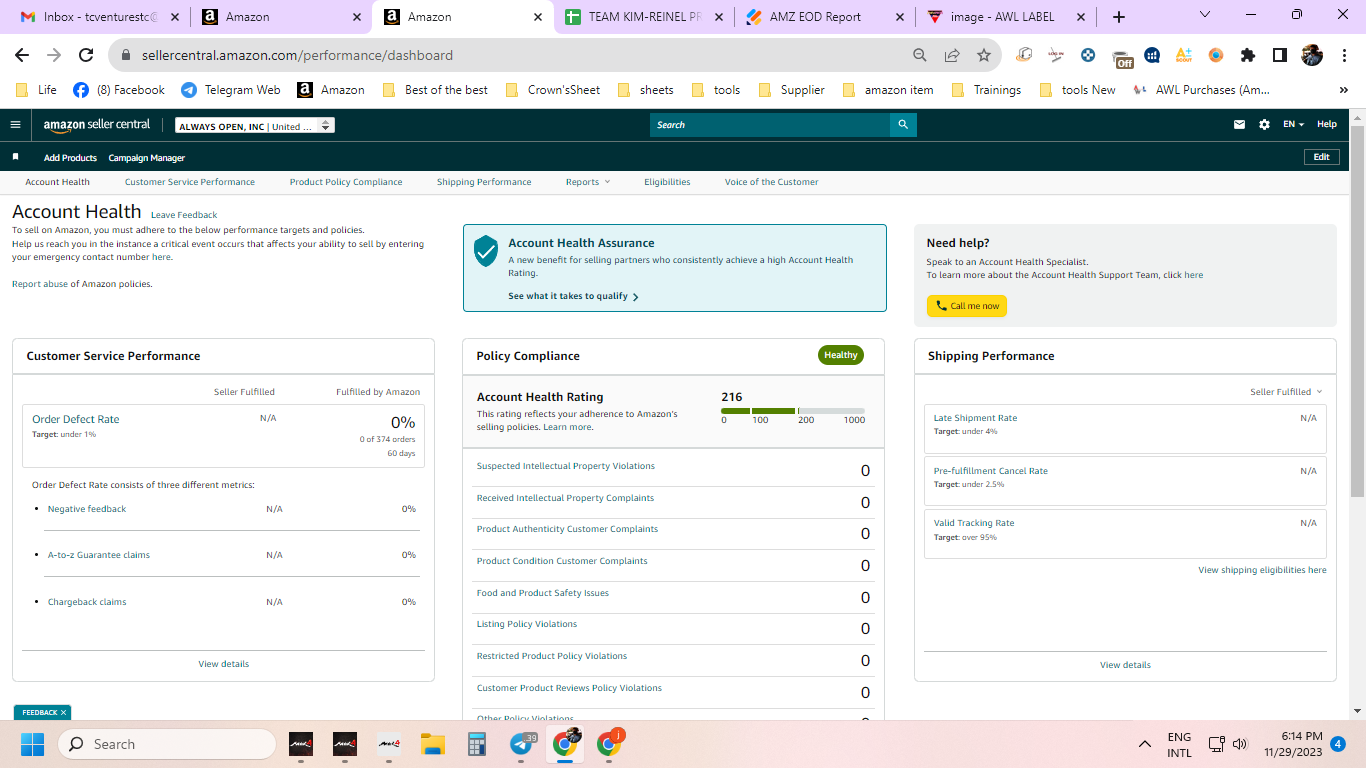Open the Chrome profile avatar
The image size is (1366, 768).
pos(1312,56)
